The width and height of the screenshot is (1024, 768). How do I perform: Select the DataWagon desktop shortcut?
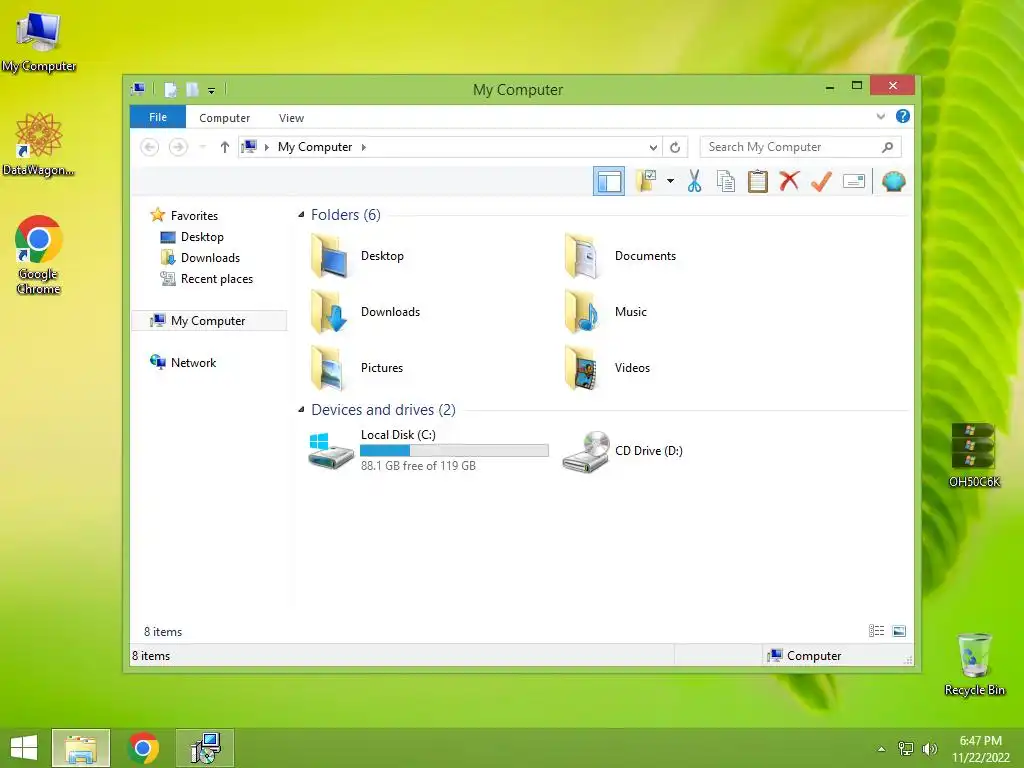tap(38, 144)
